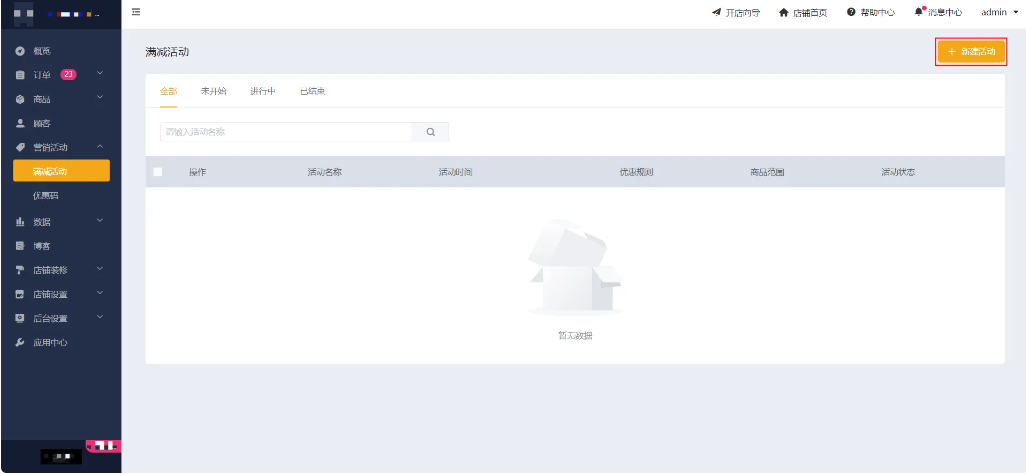
Task: Expand the 商品 menu chevron
Action: (100, 98)
